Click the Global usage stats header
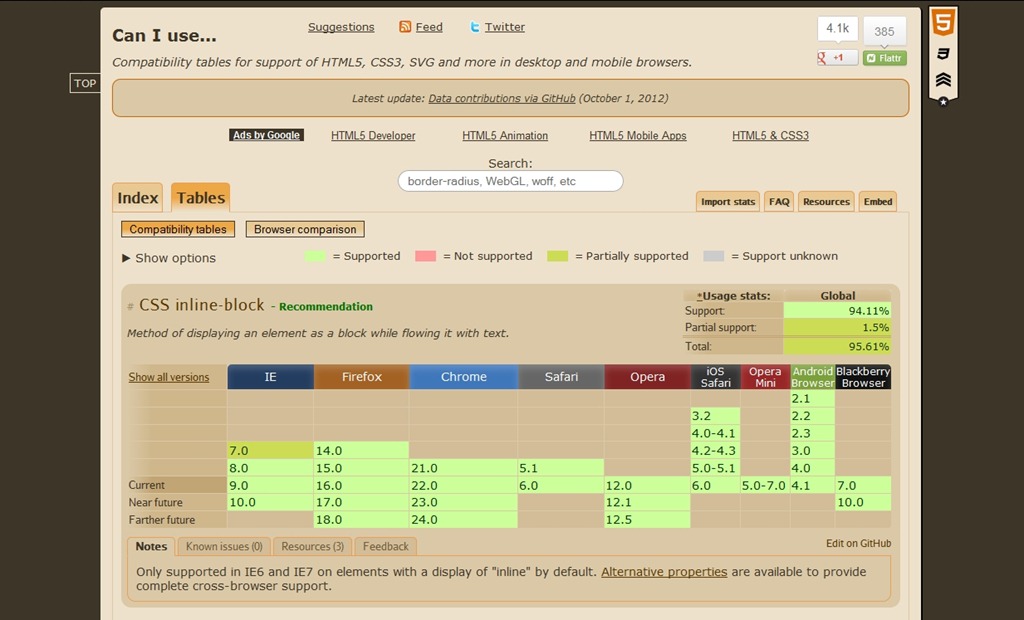The width and height of the screenshot is (1024, 620). point(837,296)
